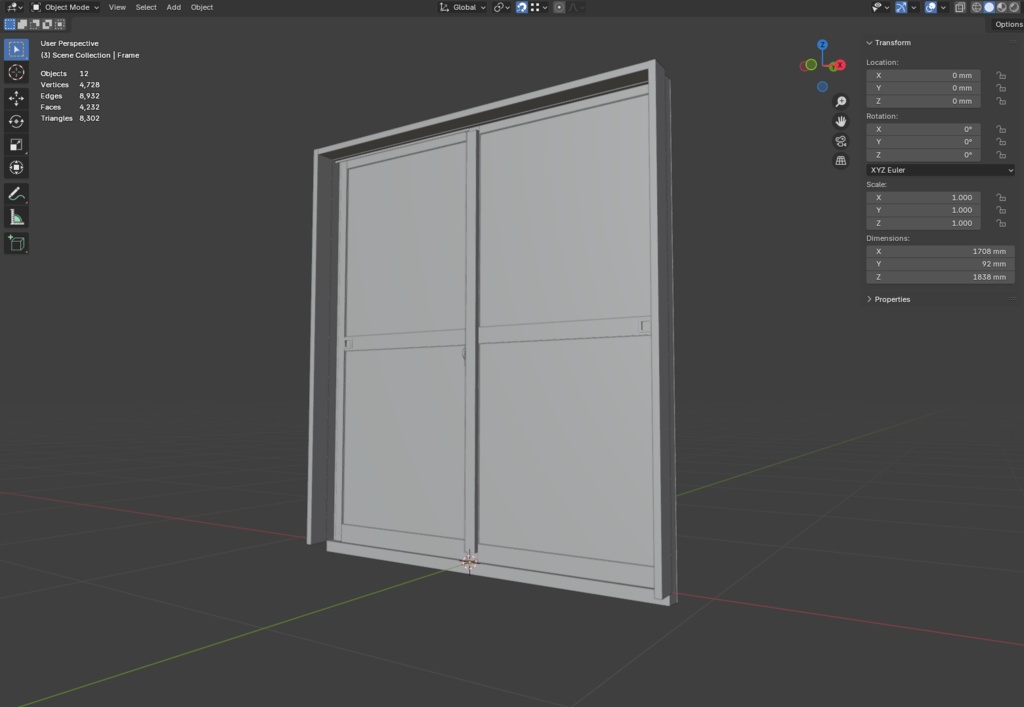This screenshot has height=707, width=1024.
Task: Open the snapping options dropdown
Action: tap(540, 7)
